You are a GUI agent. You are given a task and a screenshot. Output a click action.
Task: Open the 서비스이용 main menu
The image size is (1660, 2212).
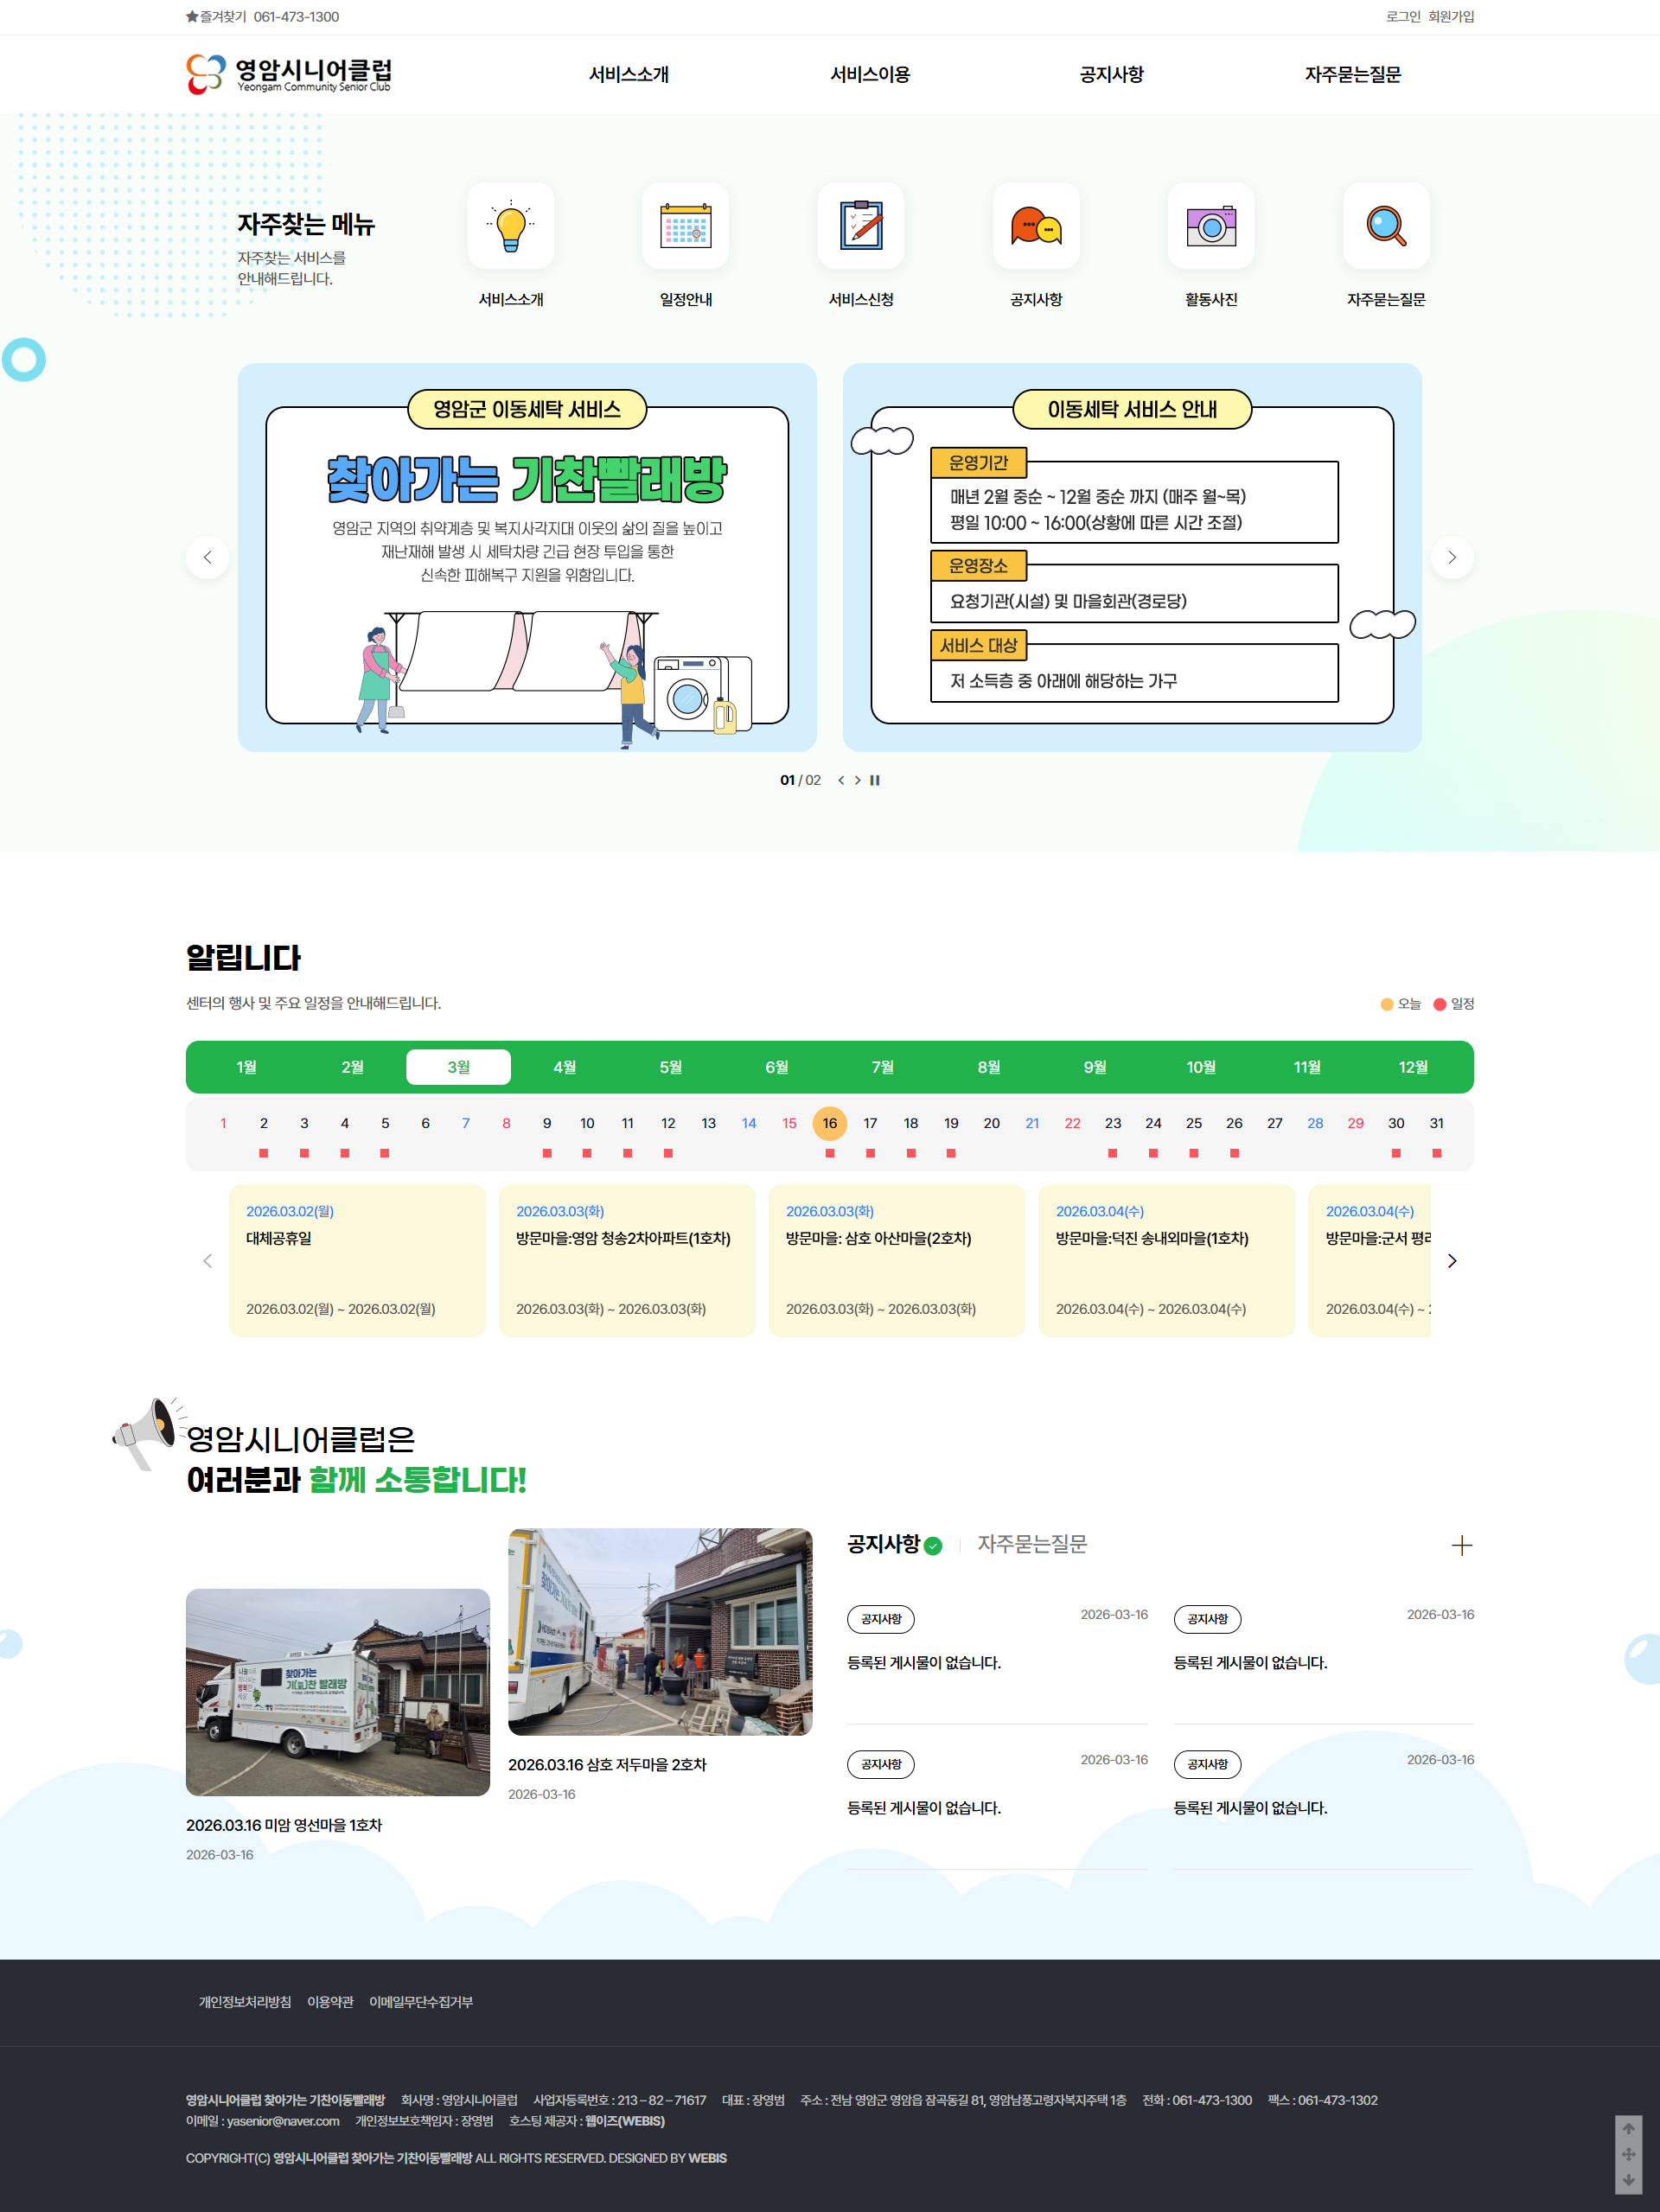870,74
